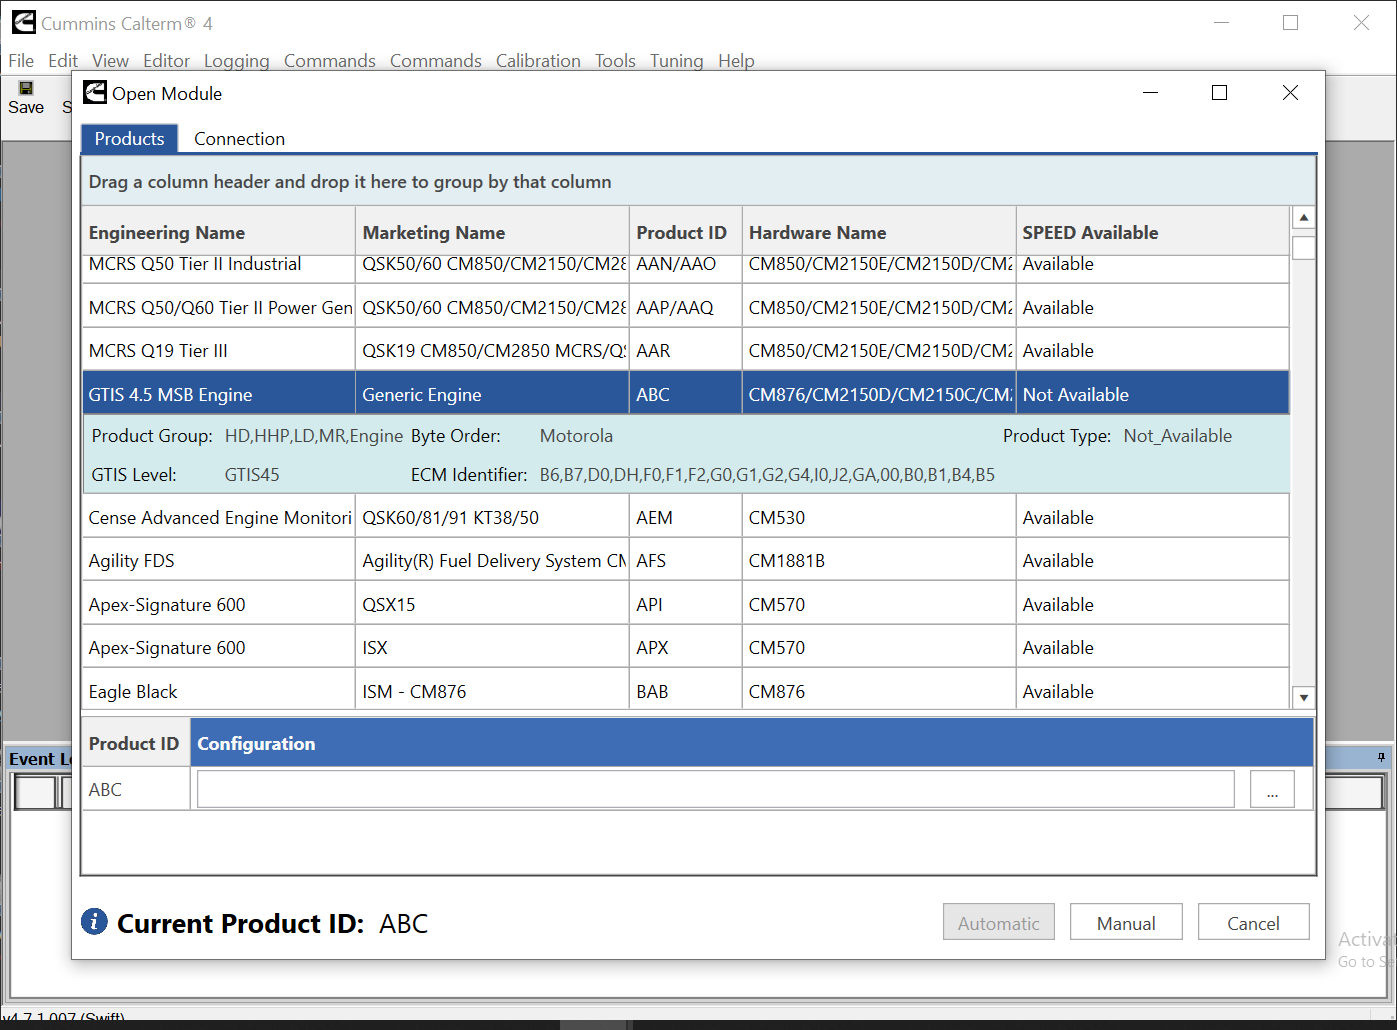
Task: Click the Cummins logo in Open Module title
Action: (x=95, y=93)
